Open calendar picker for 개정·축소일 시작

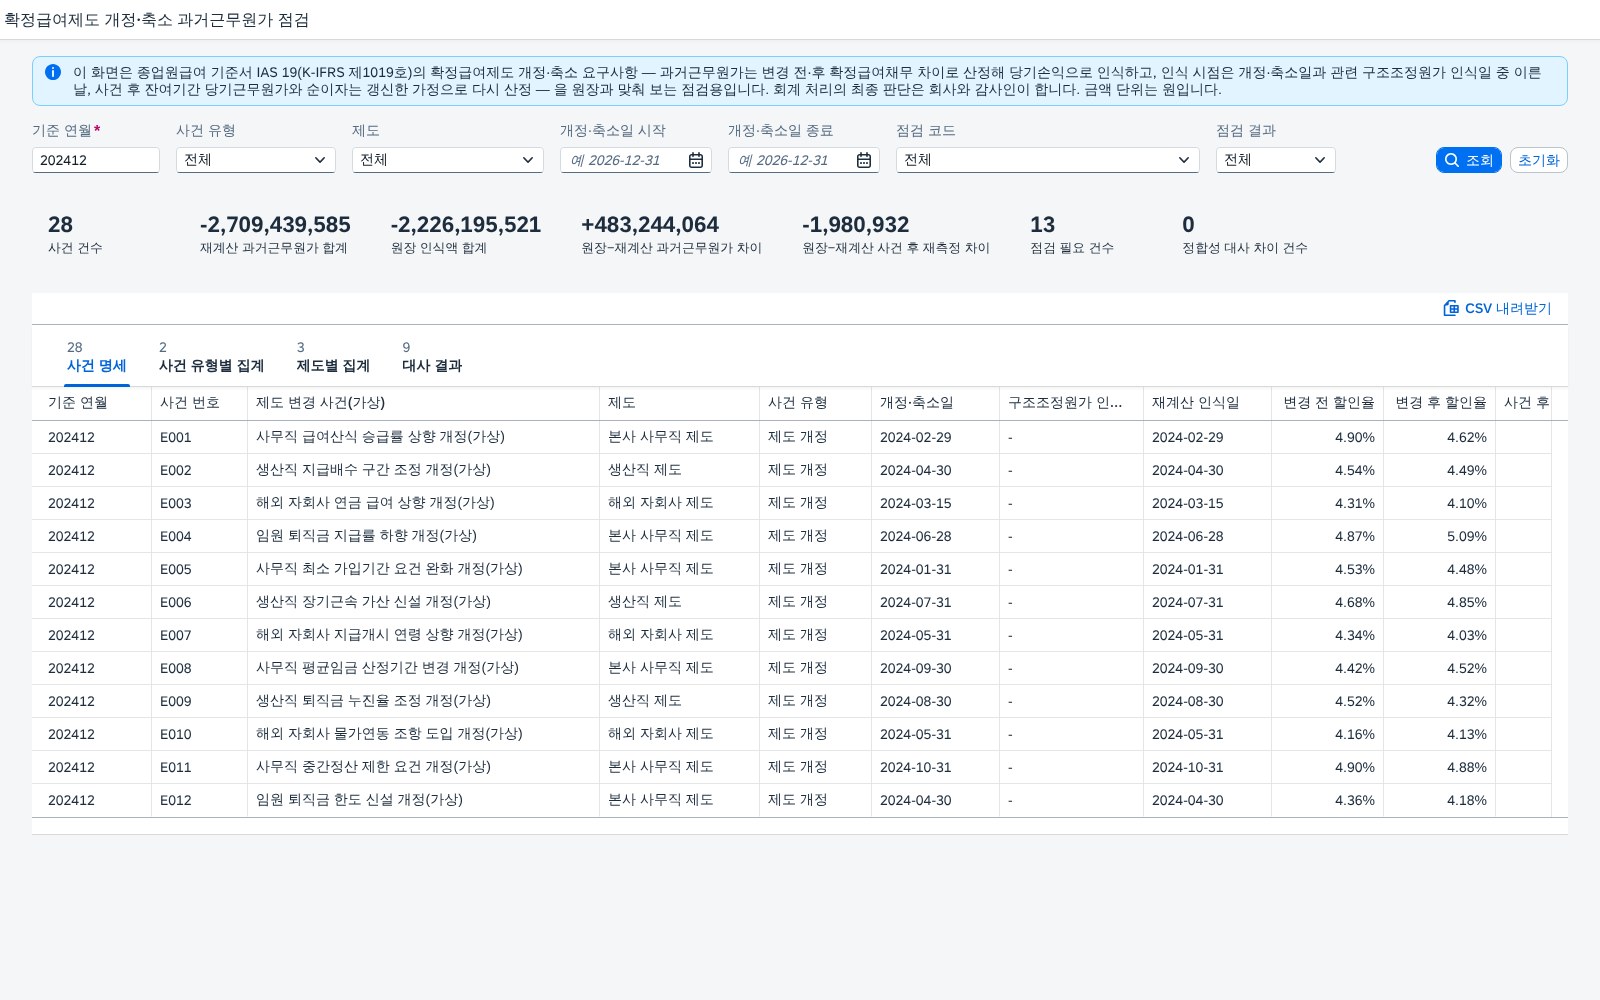696,160
